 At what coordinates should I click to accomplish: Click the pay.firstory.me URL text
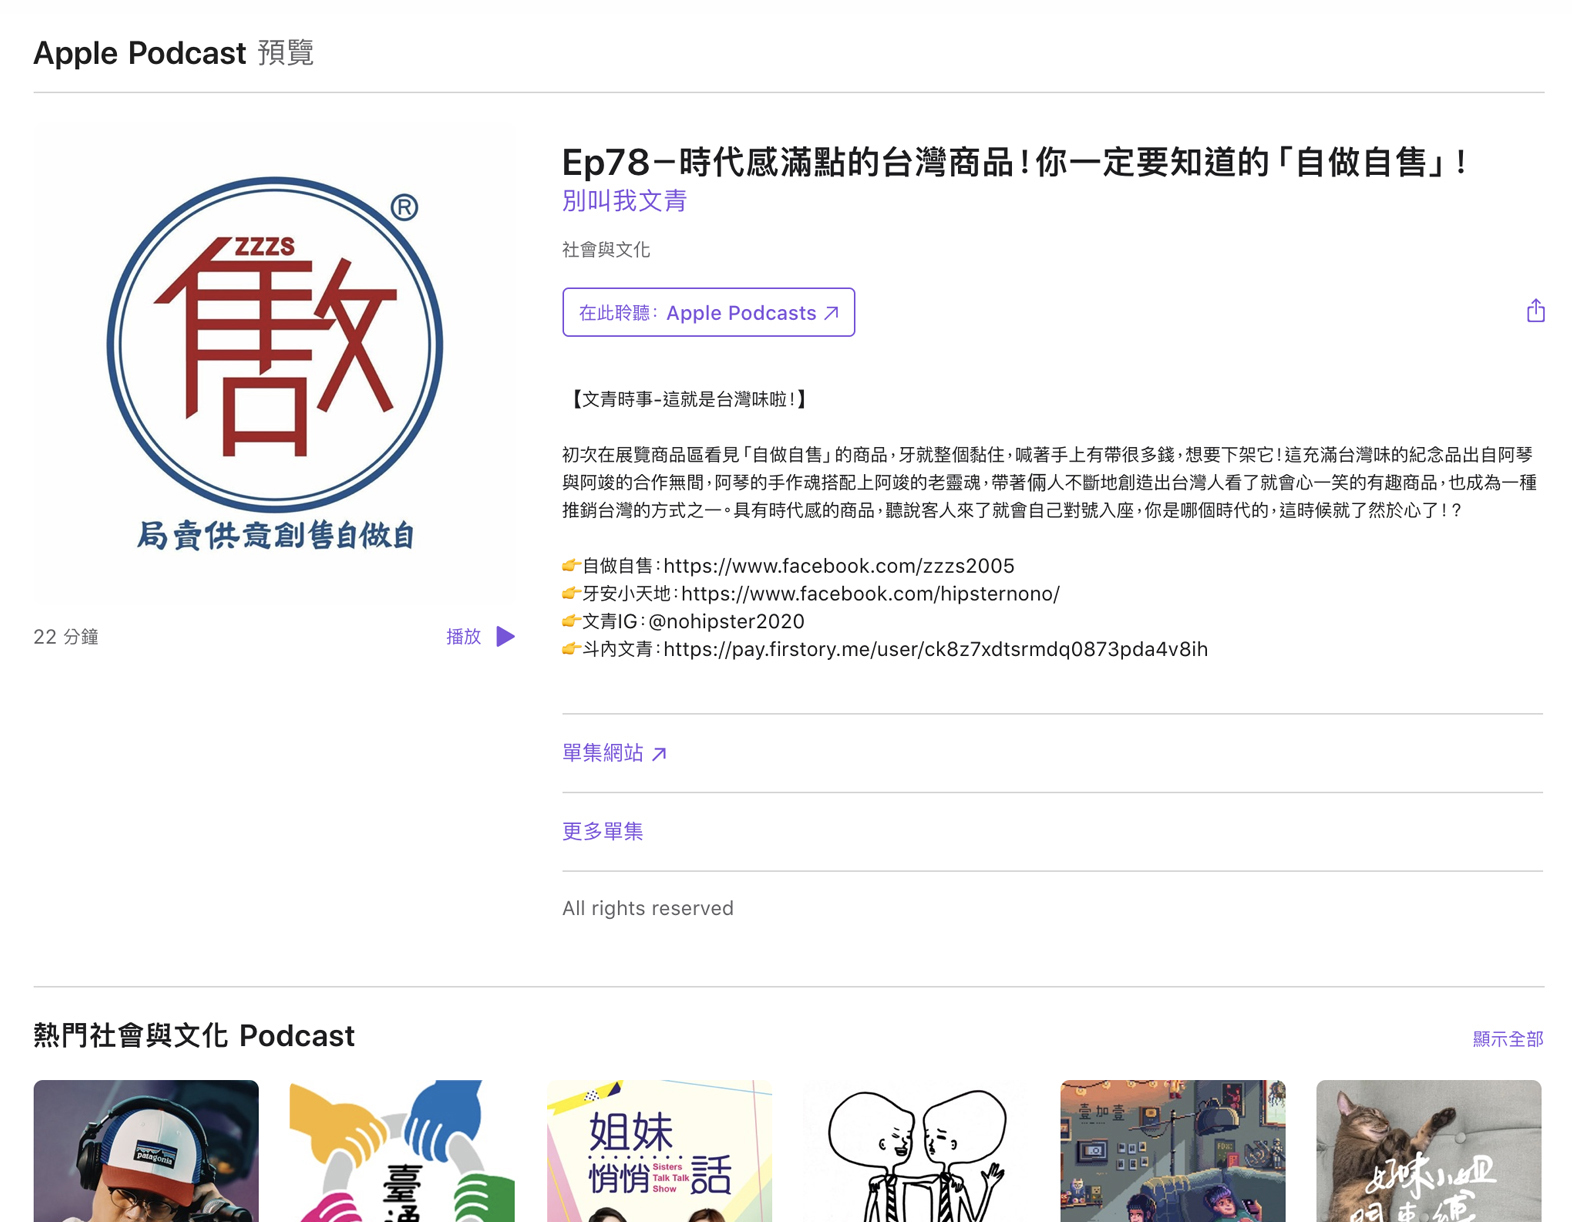point(935,650)
